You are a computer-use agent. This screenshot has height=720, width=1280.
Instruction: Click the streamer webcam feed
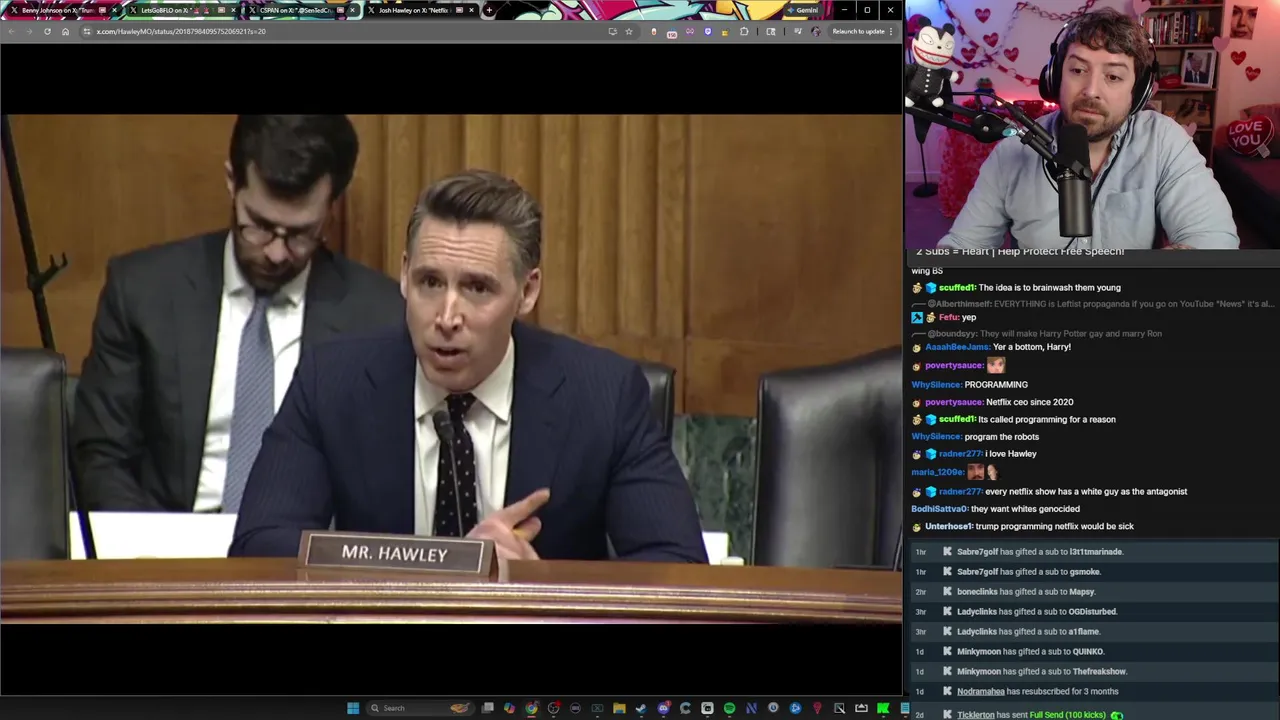(x=1092, y=124)
